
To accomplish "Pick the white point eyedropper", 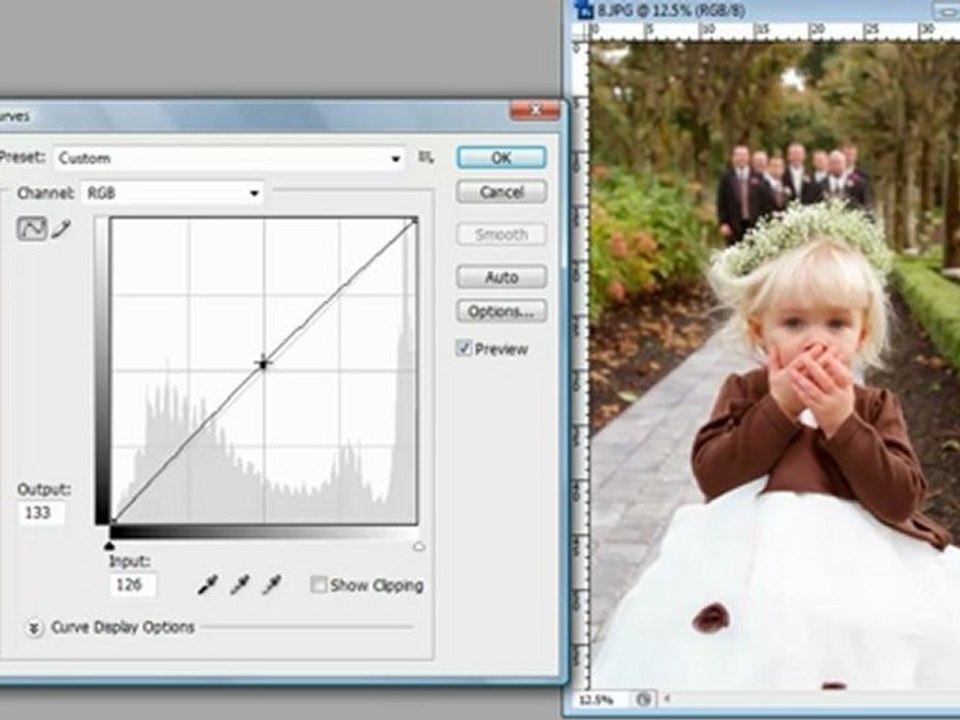I will (272, 585).
